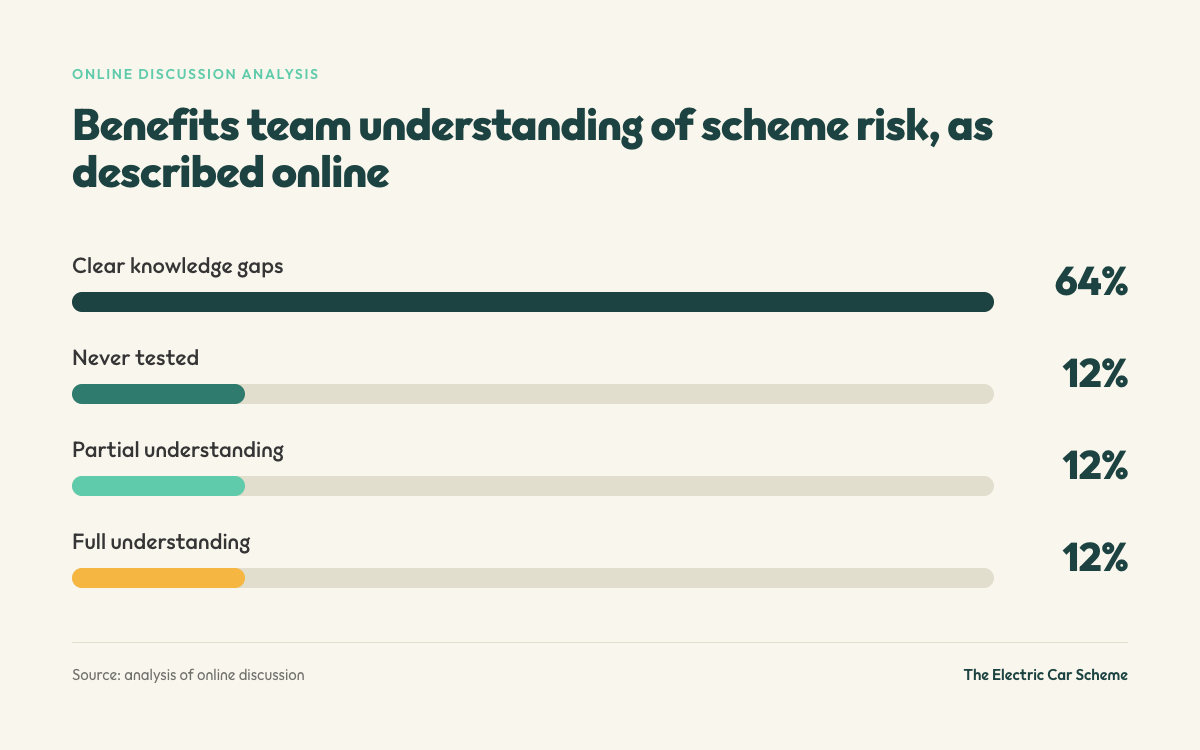Screen dimensions: 1200x750
Task: Click 'The Electric Car Scheme' brand text
Action: (1046, 675)
